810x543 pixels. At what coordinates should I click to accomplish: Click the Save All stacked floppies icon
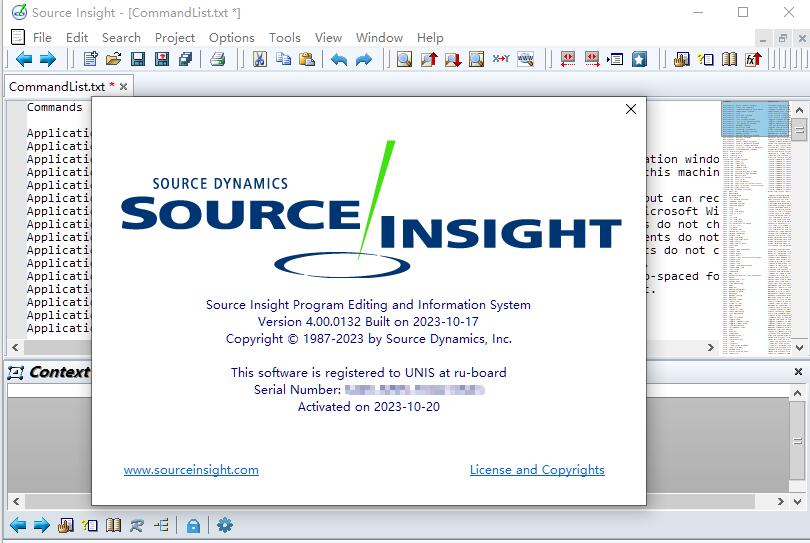pyautogui.click(x=185, y=59)
